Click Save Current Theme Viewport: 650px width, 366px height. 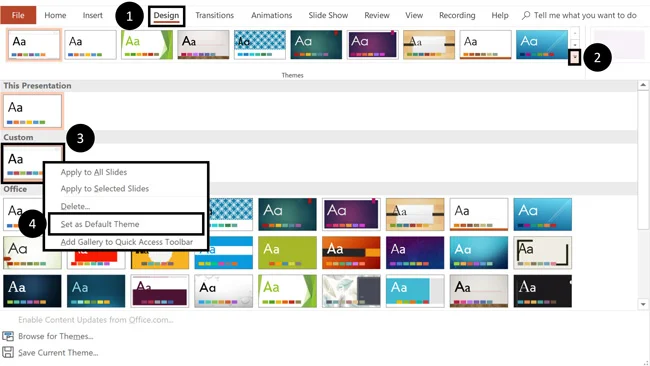coord(58,353)
